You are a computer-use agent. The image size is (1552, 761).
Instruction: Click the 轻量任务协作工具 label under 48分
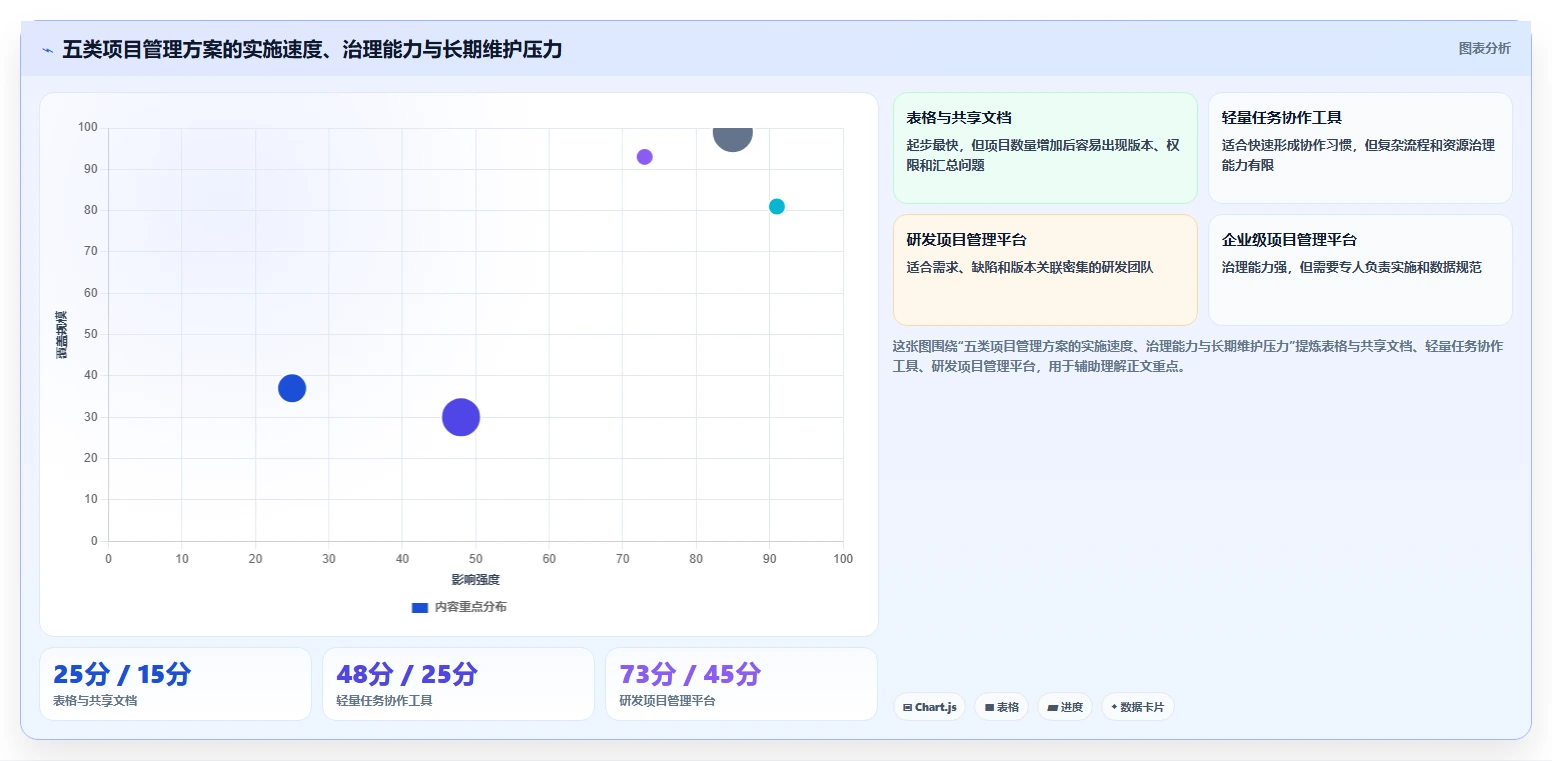click(384, 701)
